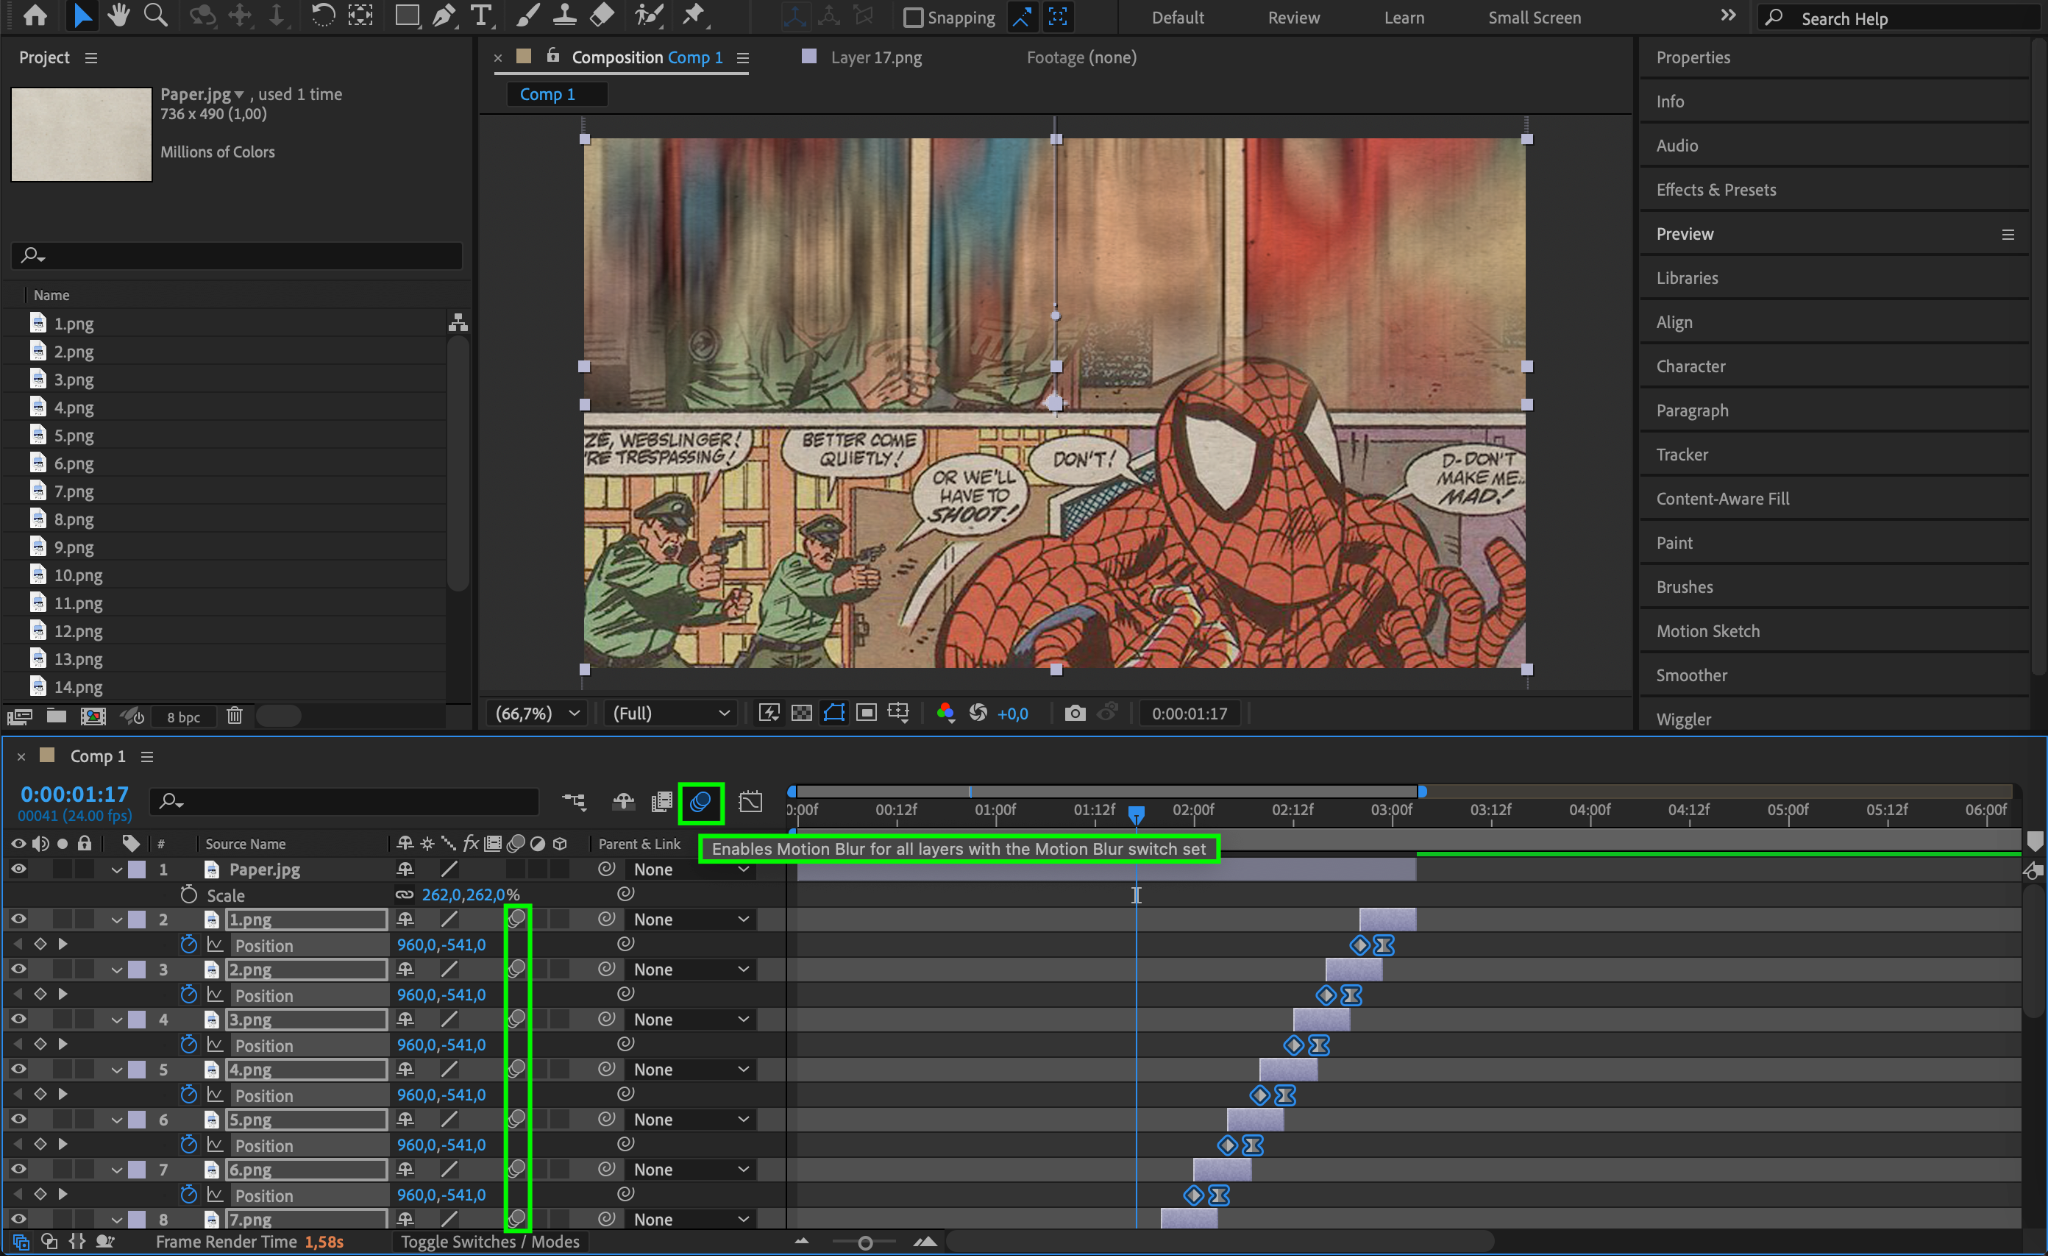Open the Effects & Presets panel
Image resolution: width=2048 pixels, height=1256 pixels.
(1716, 190)
